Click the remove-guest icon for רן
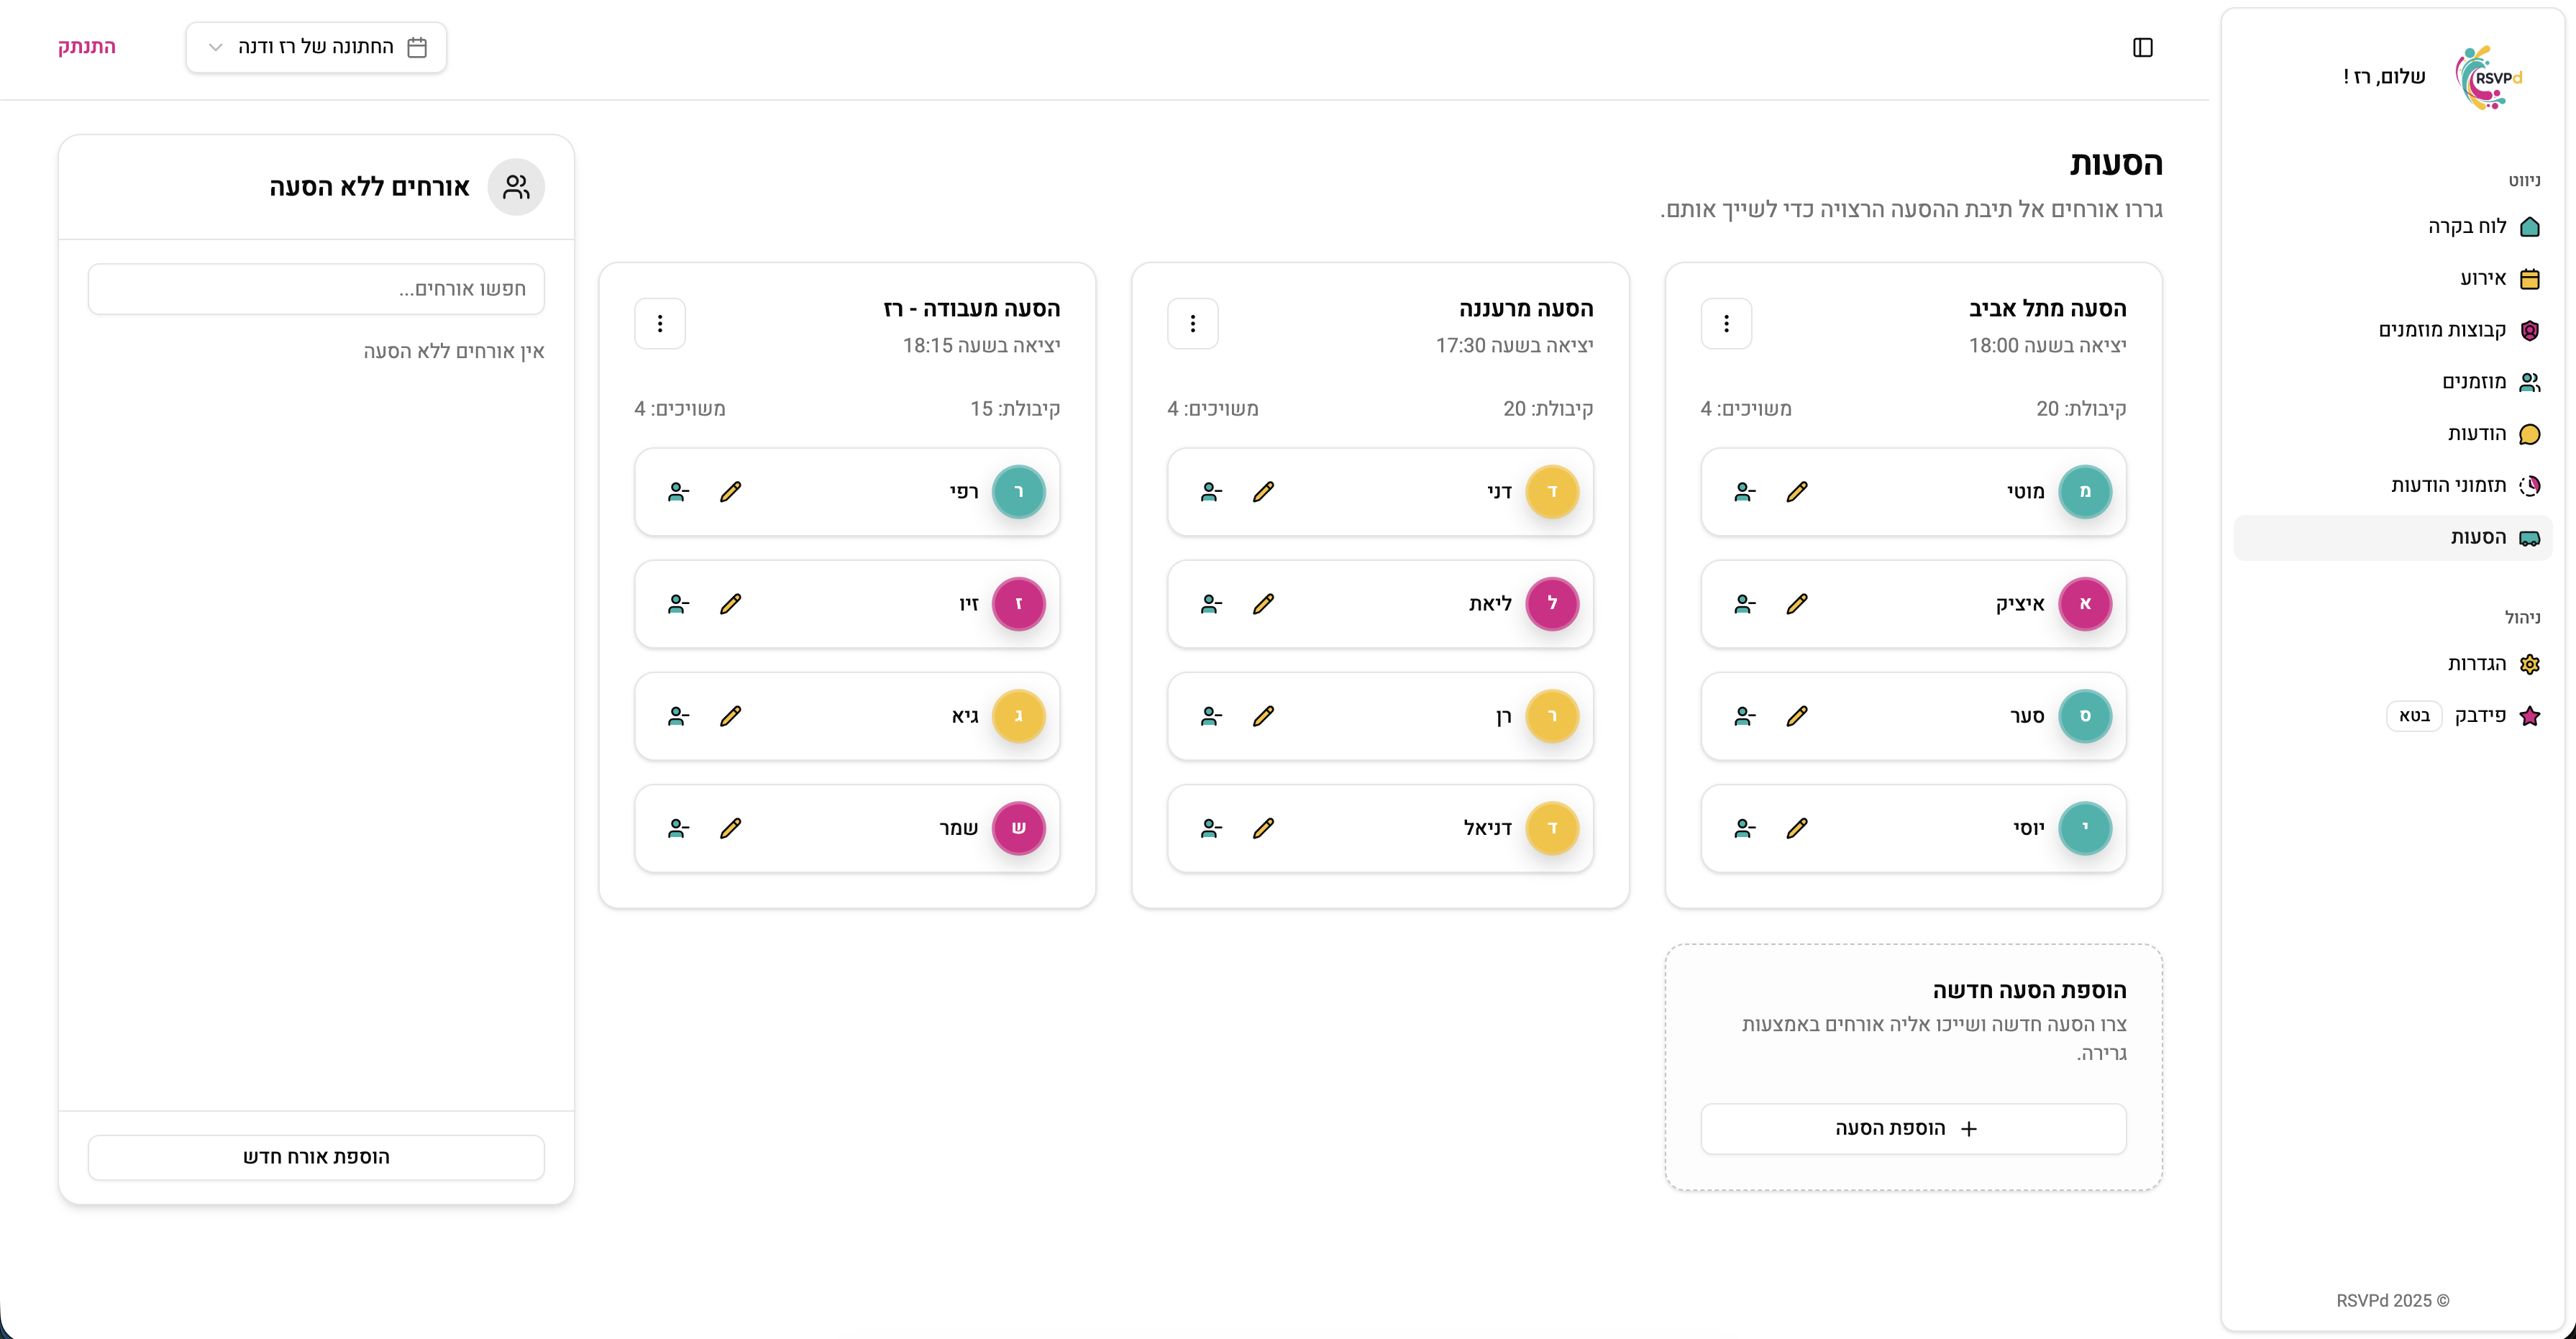Viewport: 2576px width, 1339px height. click(x=1211, y=716)
